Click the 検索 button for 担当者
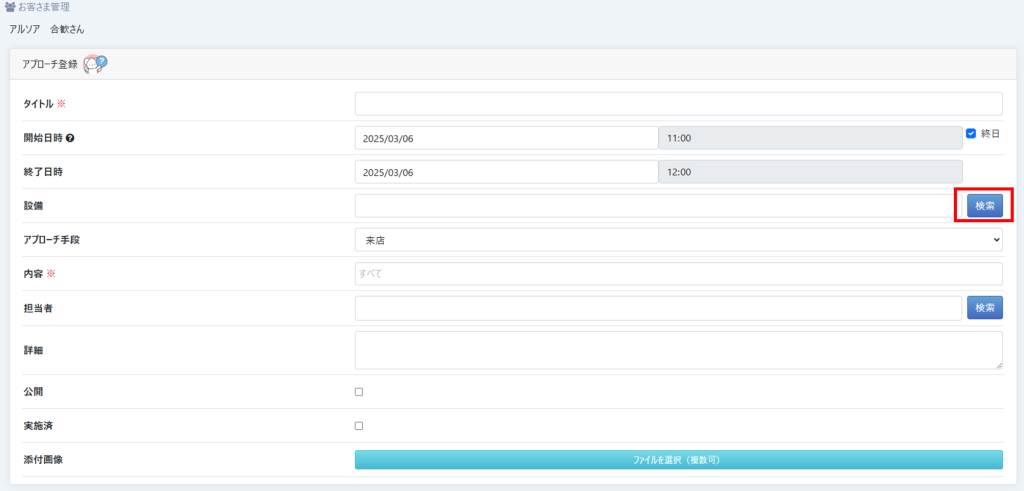The height and width of the screenshot is (491, 1024). pyautogui.click(x=984, y=308)
